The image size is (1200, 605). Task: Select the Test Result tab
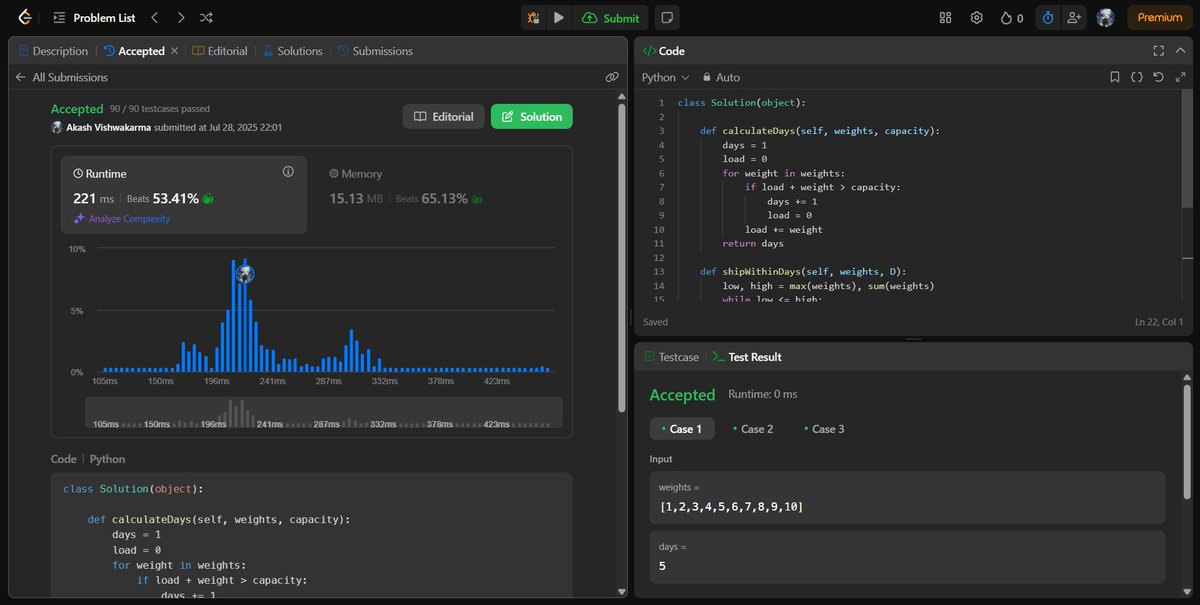[747, 357]
